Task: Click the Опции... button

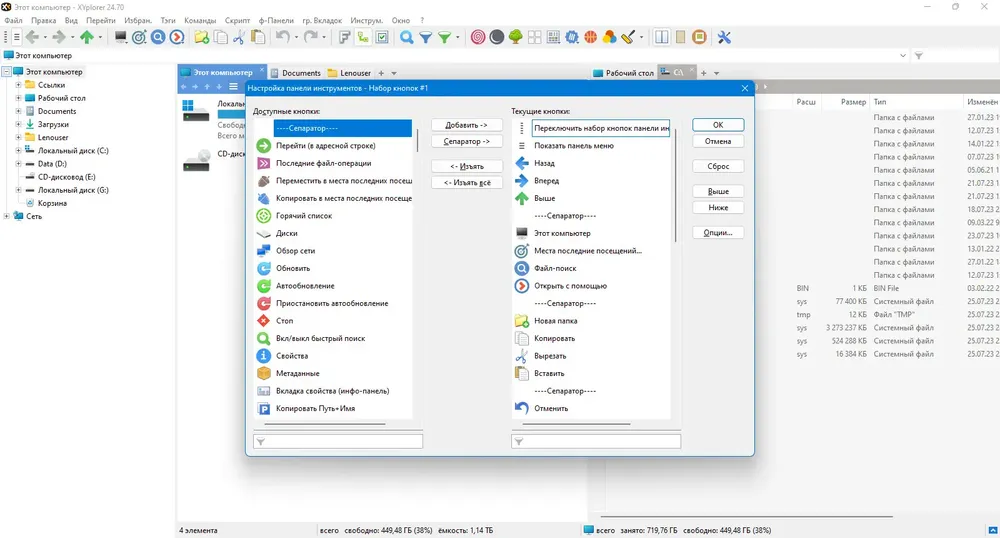Action: pos(718,233)
